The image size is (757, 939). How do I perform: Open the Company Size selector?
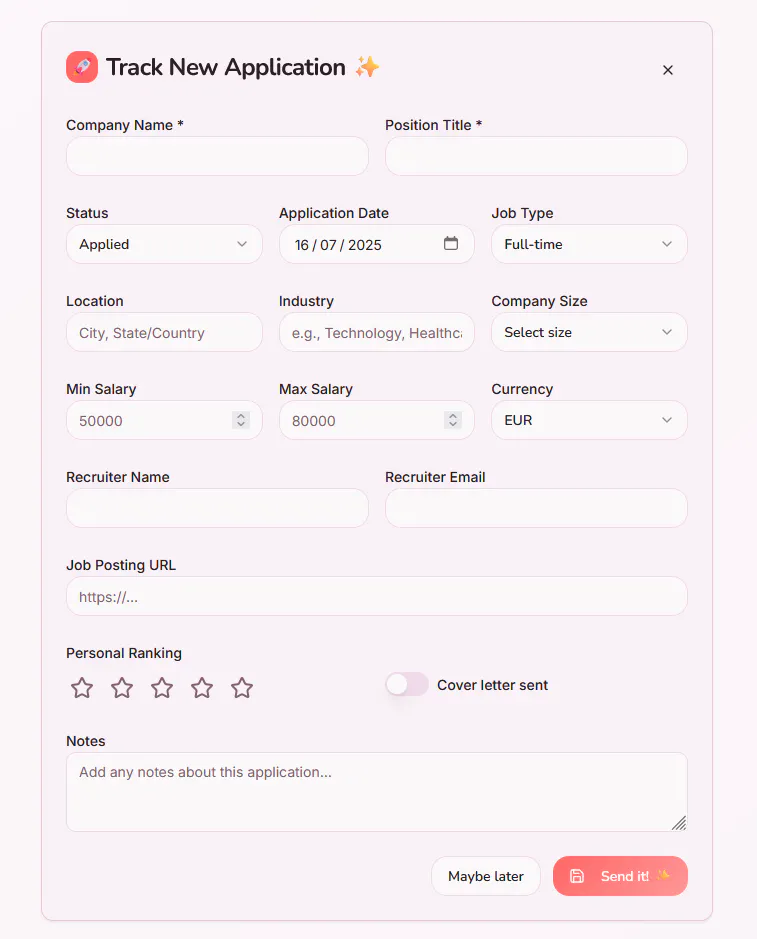click(x=589, y=332)
